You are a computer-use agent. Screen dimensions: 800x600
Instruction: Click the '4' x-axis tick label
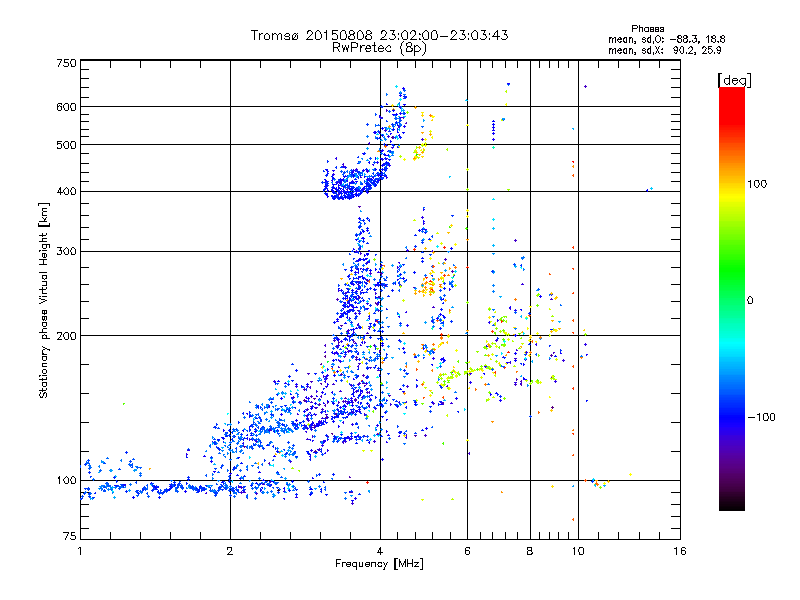pyautogui.click(x=380, y=551)
